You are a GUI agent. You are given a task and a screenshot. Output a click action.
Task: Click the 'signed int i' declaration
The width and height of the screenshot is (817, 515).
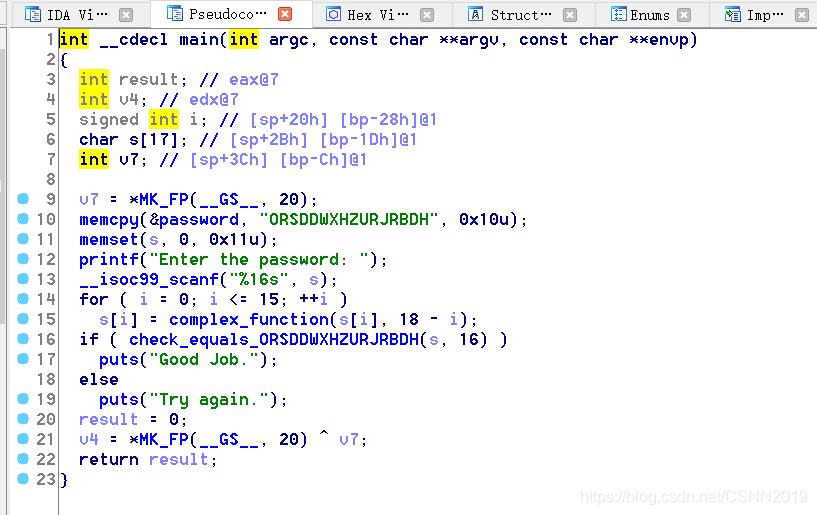click(x=143, y=120)
